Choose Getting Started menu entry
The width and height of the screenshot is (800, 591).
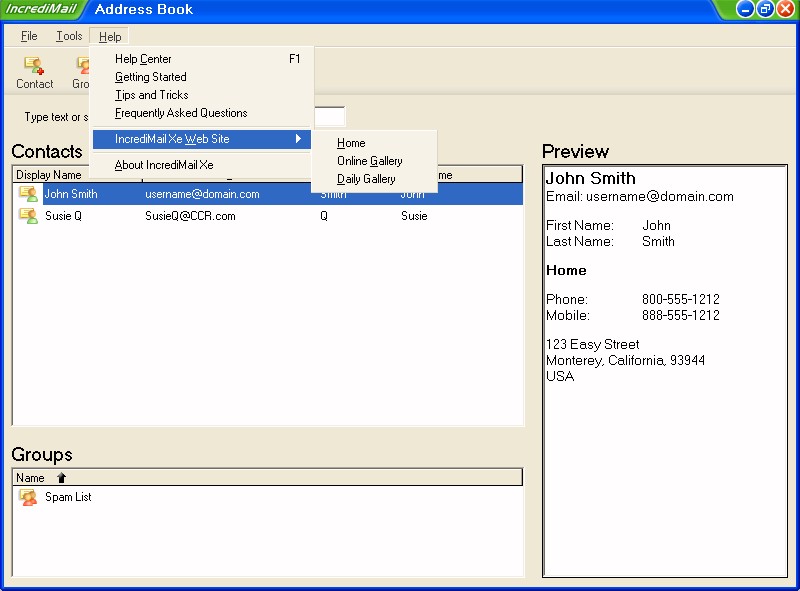150,77
